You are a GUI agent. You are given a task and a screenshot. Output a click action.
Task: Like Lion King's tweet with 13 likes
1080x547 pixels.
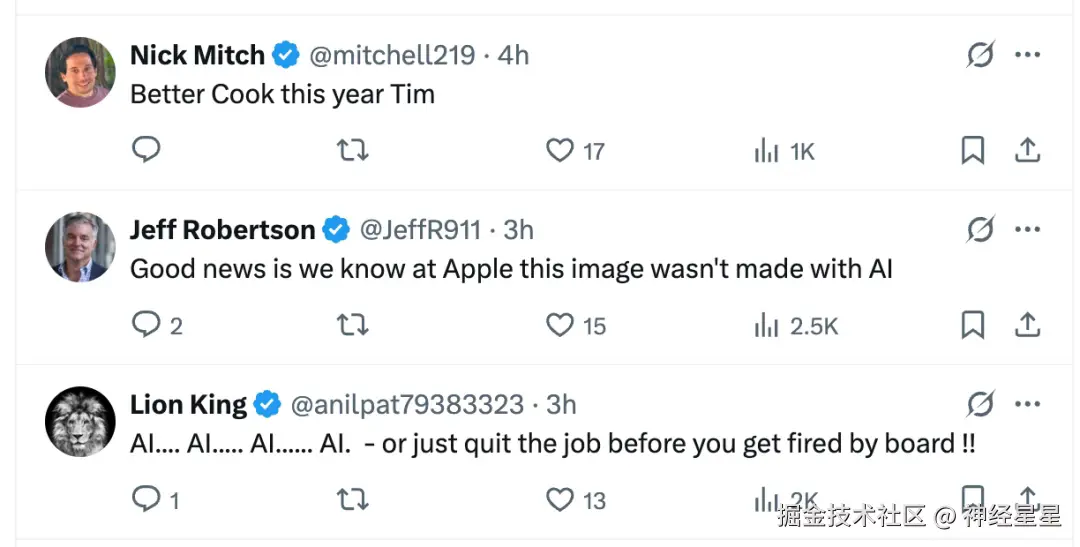coord(559,499)
